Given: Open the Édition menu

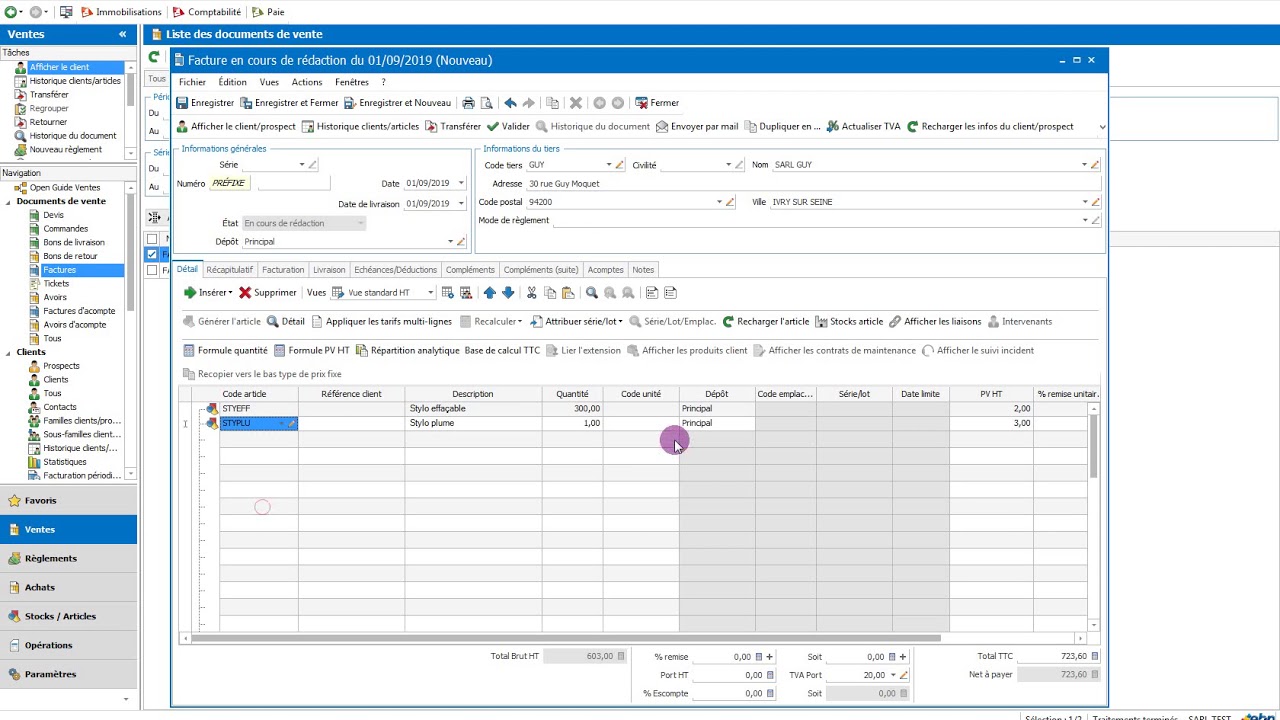Looking at the screenshot, I should pos(232,82).
